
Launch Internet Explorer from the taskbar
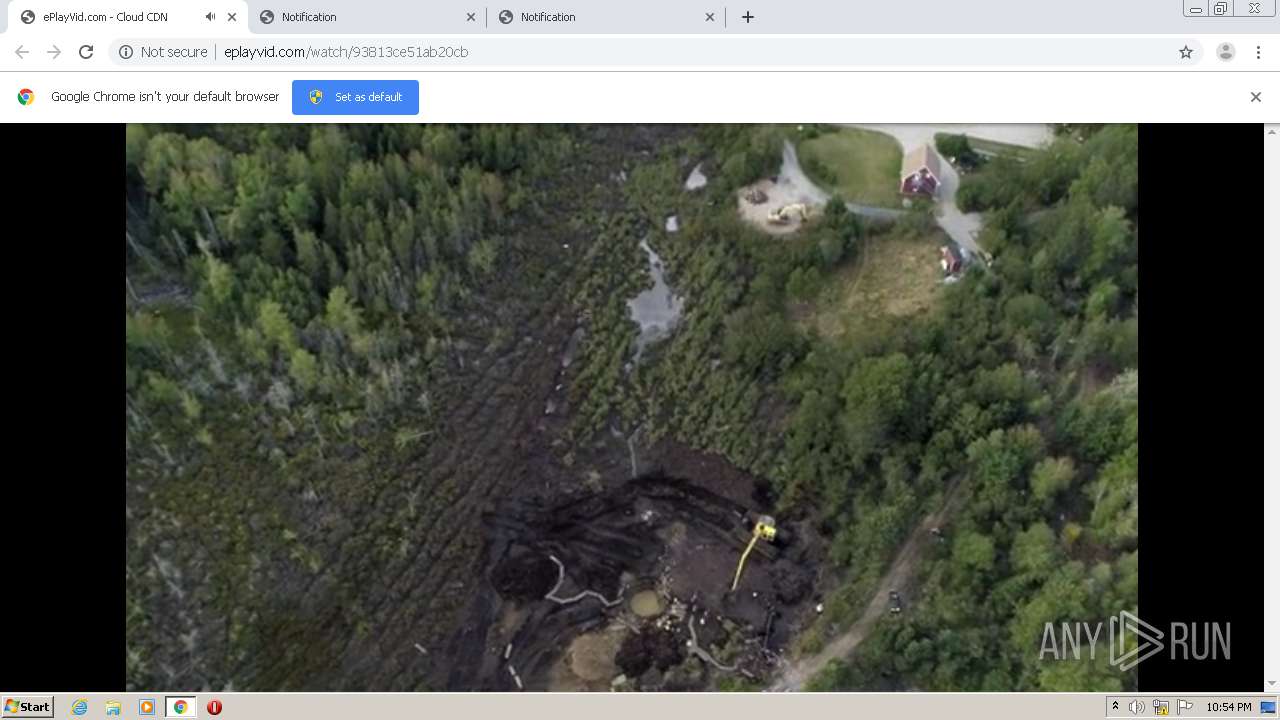click(x=80, y=707)
